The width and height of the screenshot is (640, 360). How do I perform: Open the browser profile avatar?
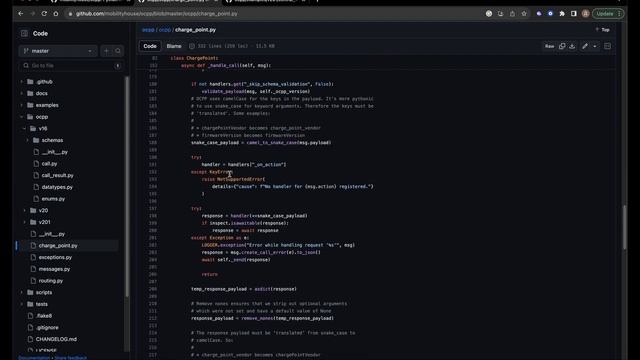click(x=585, y=13)
